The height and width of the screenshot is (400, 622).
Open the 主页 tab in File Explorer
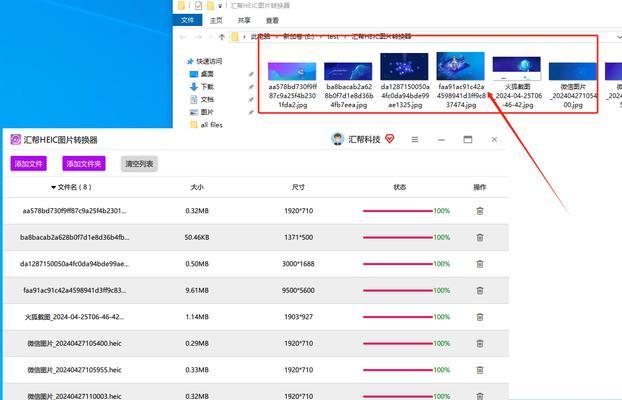click(x=216, y=20)
